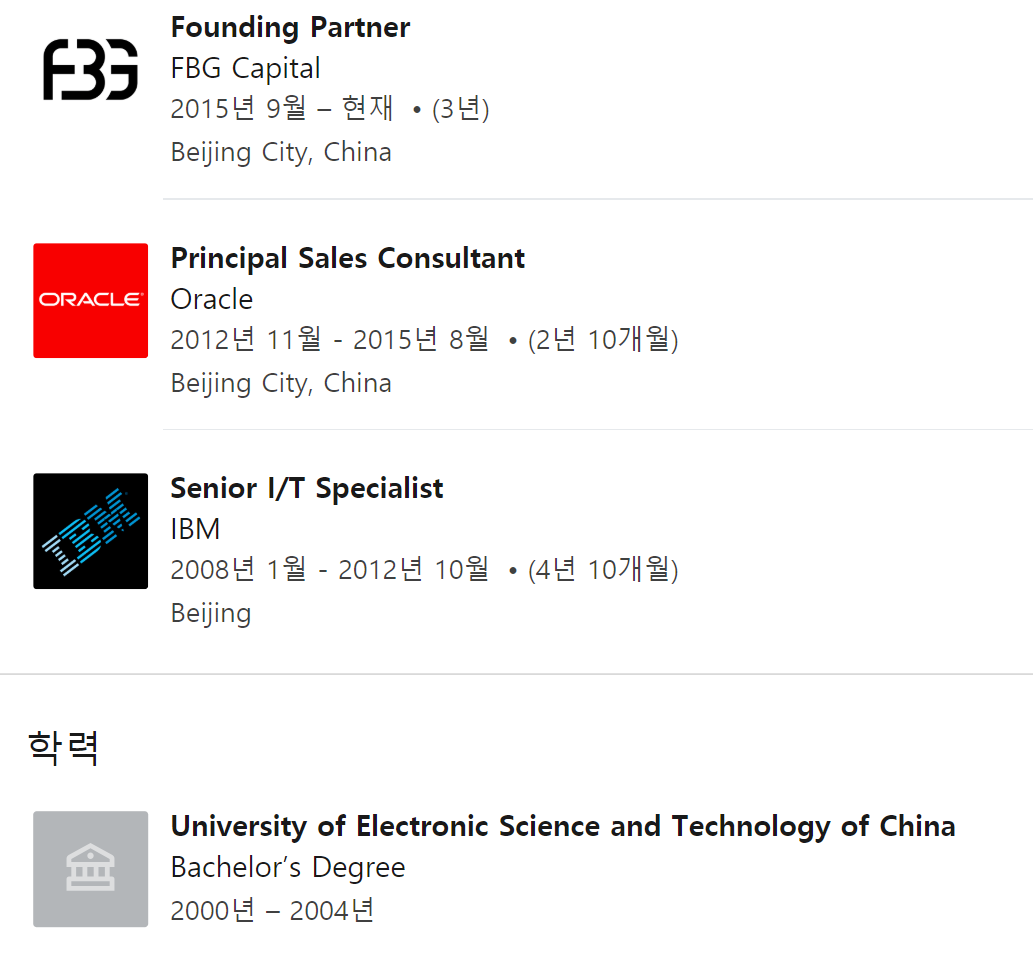The width and height of the screenshot is (1033, 959).
Task: Click the 2015년 9월 – 현재 date range
Action: (x=282, y=109)
